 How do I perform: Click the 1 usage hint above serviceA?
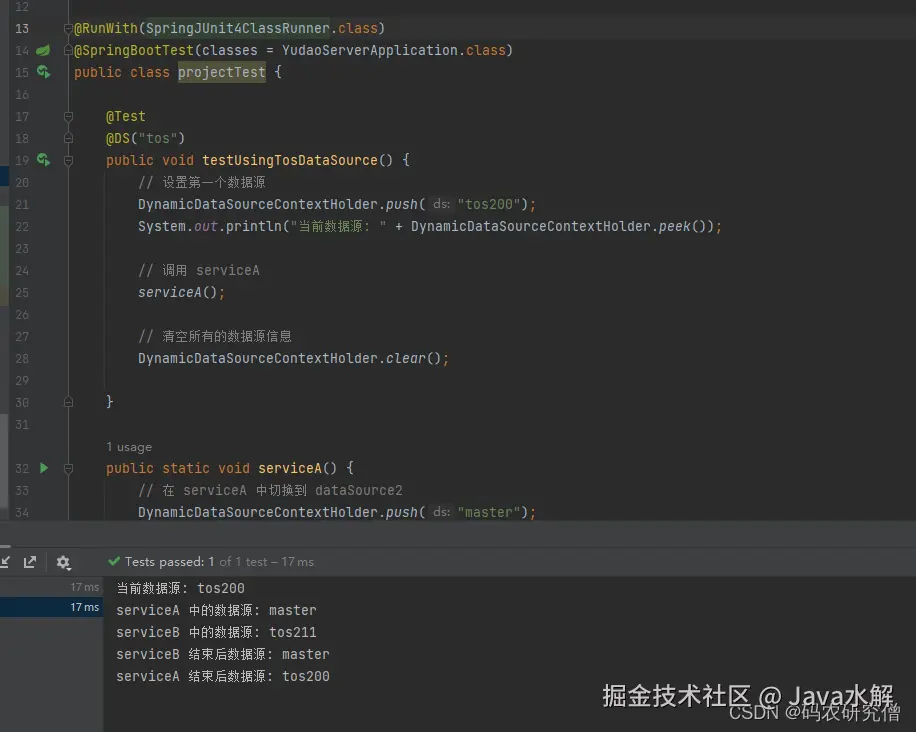[128, 447]
